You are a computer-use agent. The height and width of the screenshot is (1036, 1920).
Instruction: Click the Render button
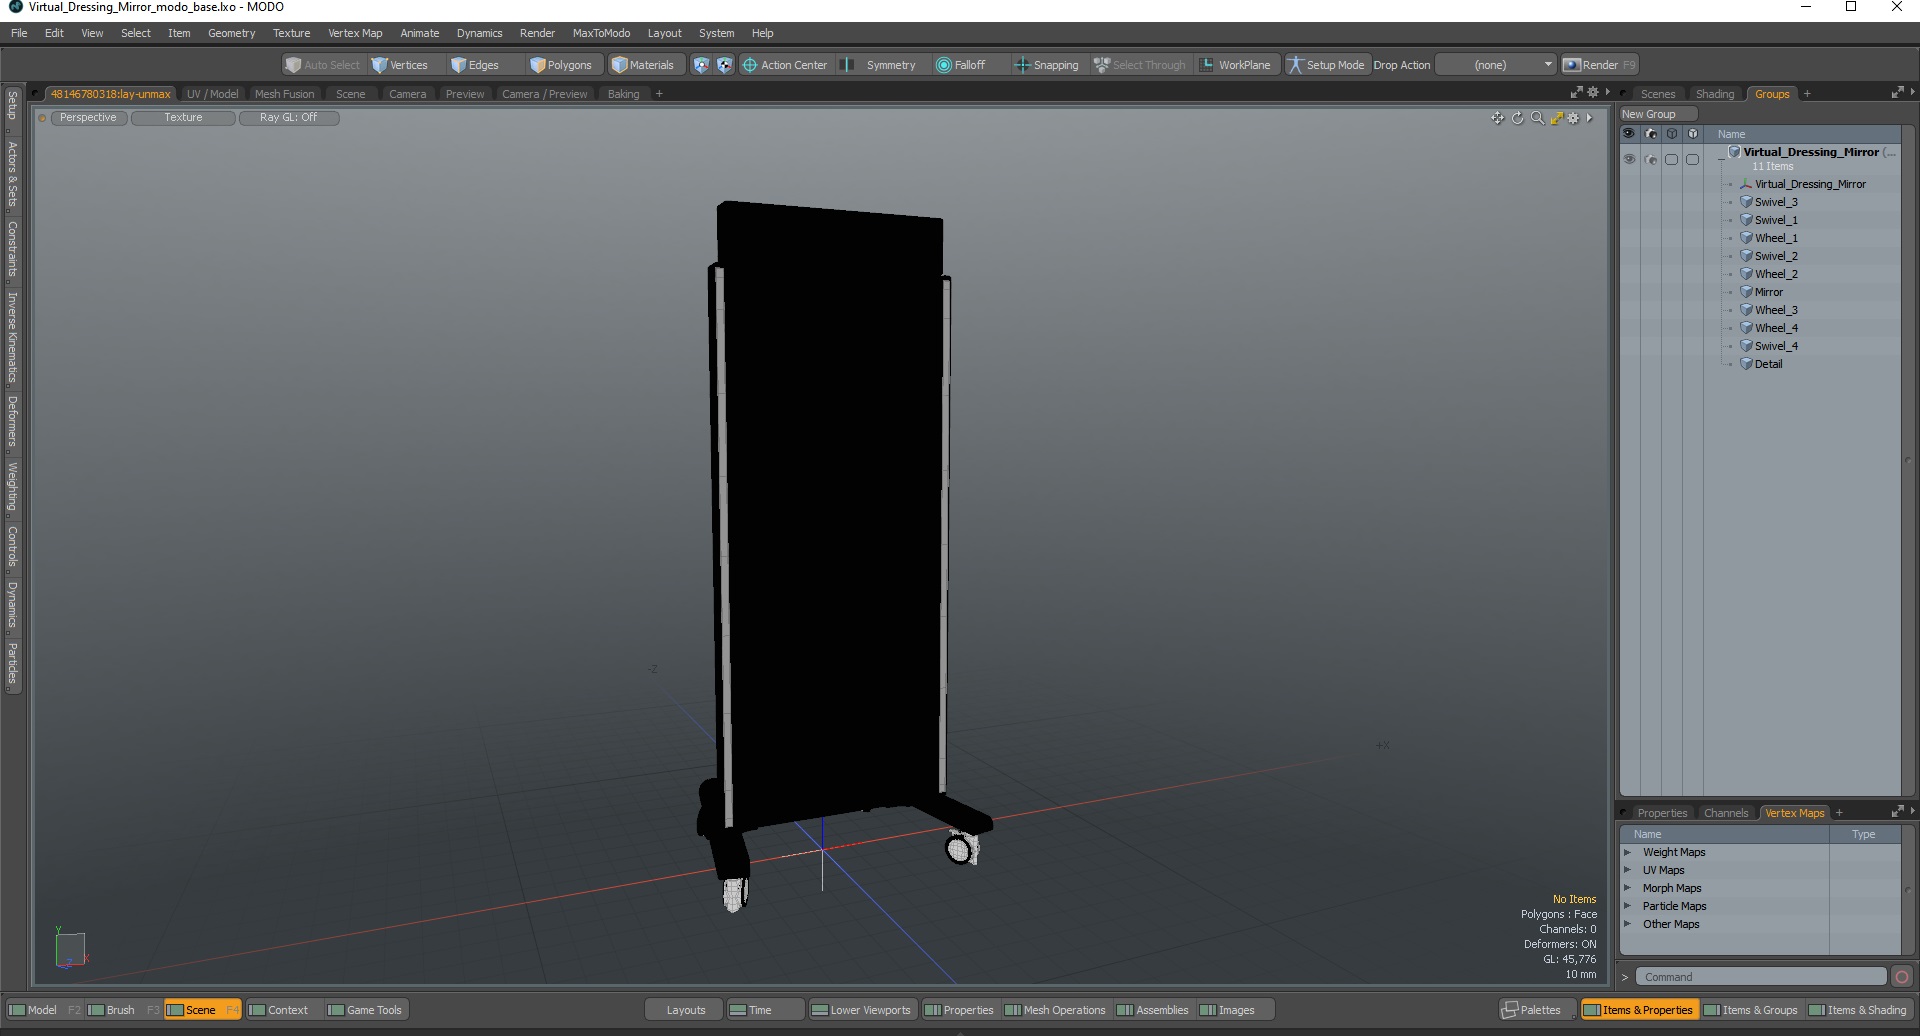[1599, 65]
